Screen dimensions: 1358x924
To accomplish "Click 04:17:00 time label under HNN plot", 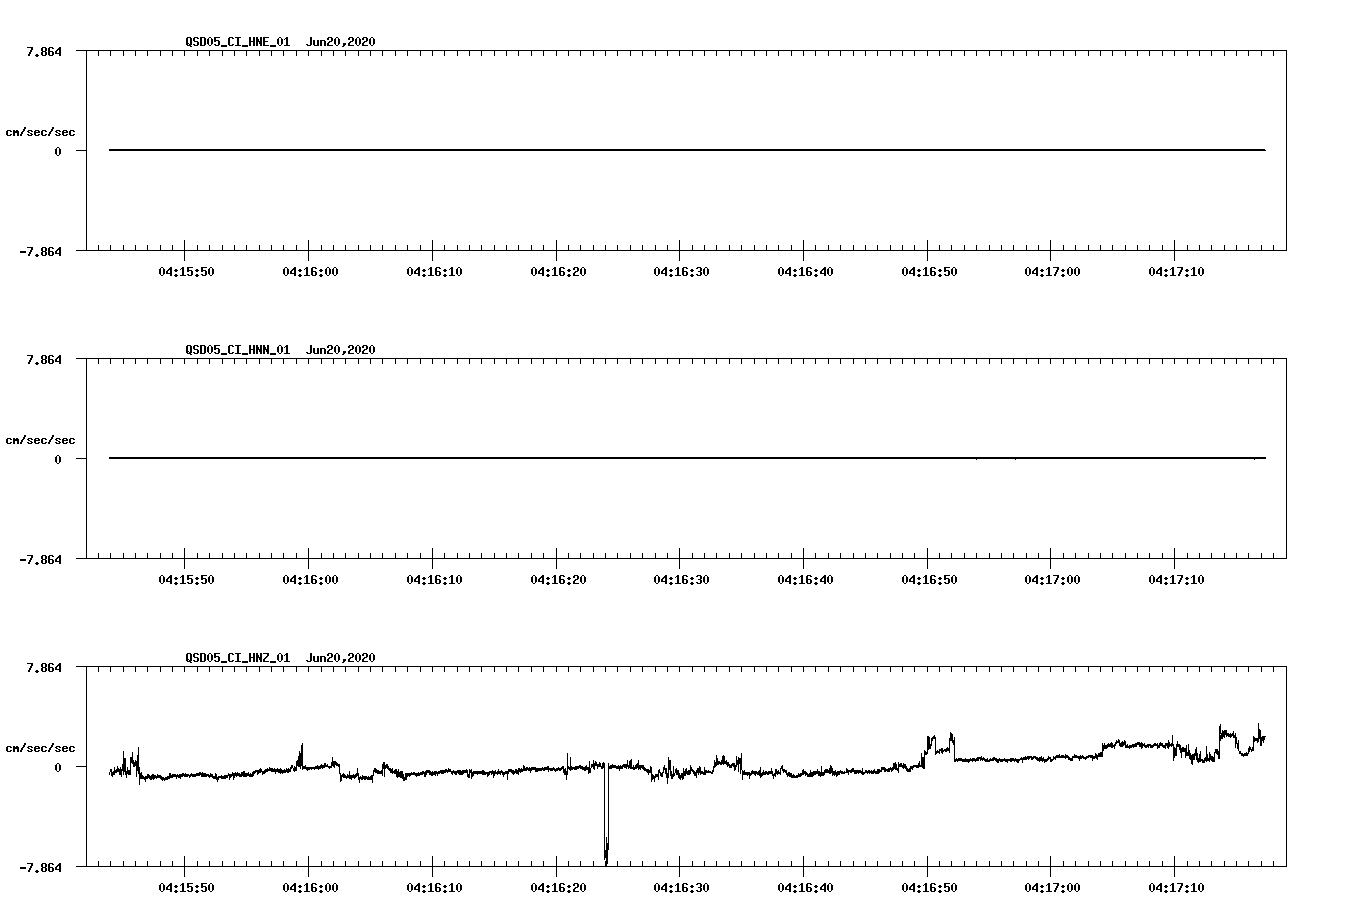I will tap(1053, 579).
